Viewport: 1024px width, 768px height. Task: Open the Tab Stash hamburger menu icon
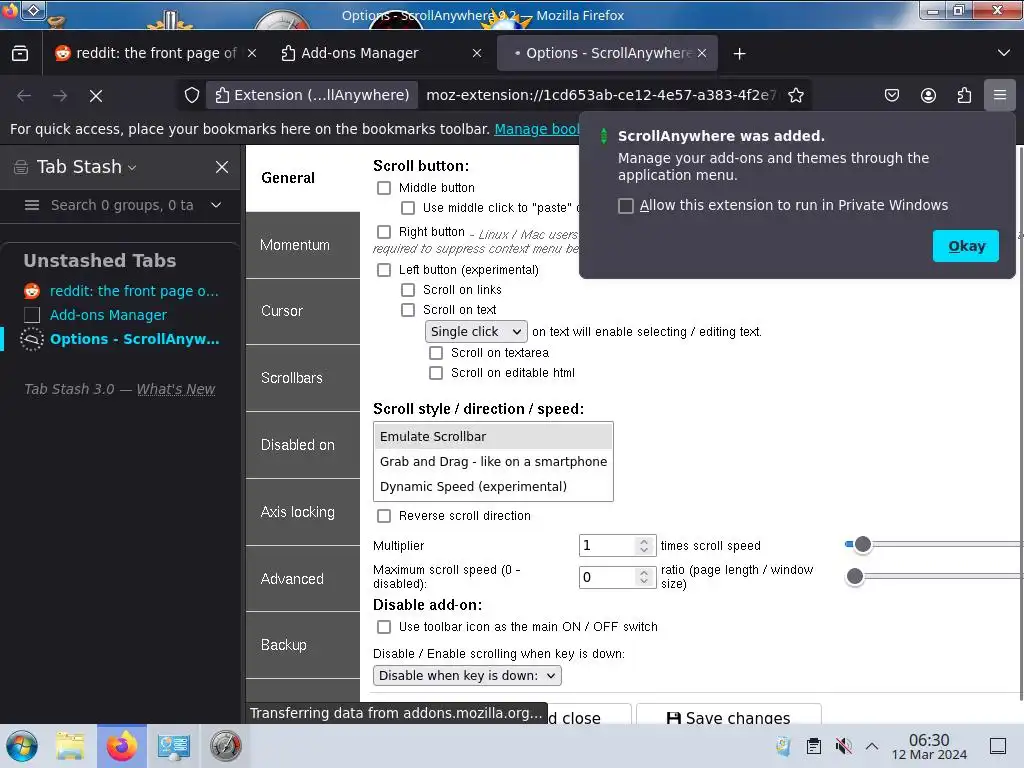click(31, 206)
